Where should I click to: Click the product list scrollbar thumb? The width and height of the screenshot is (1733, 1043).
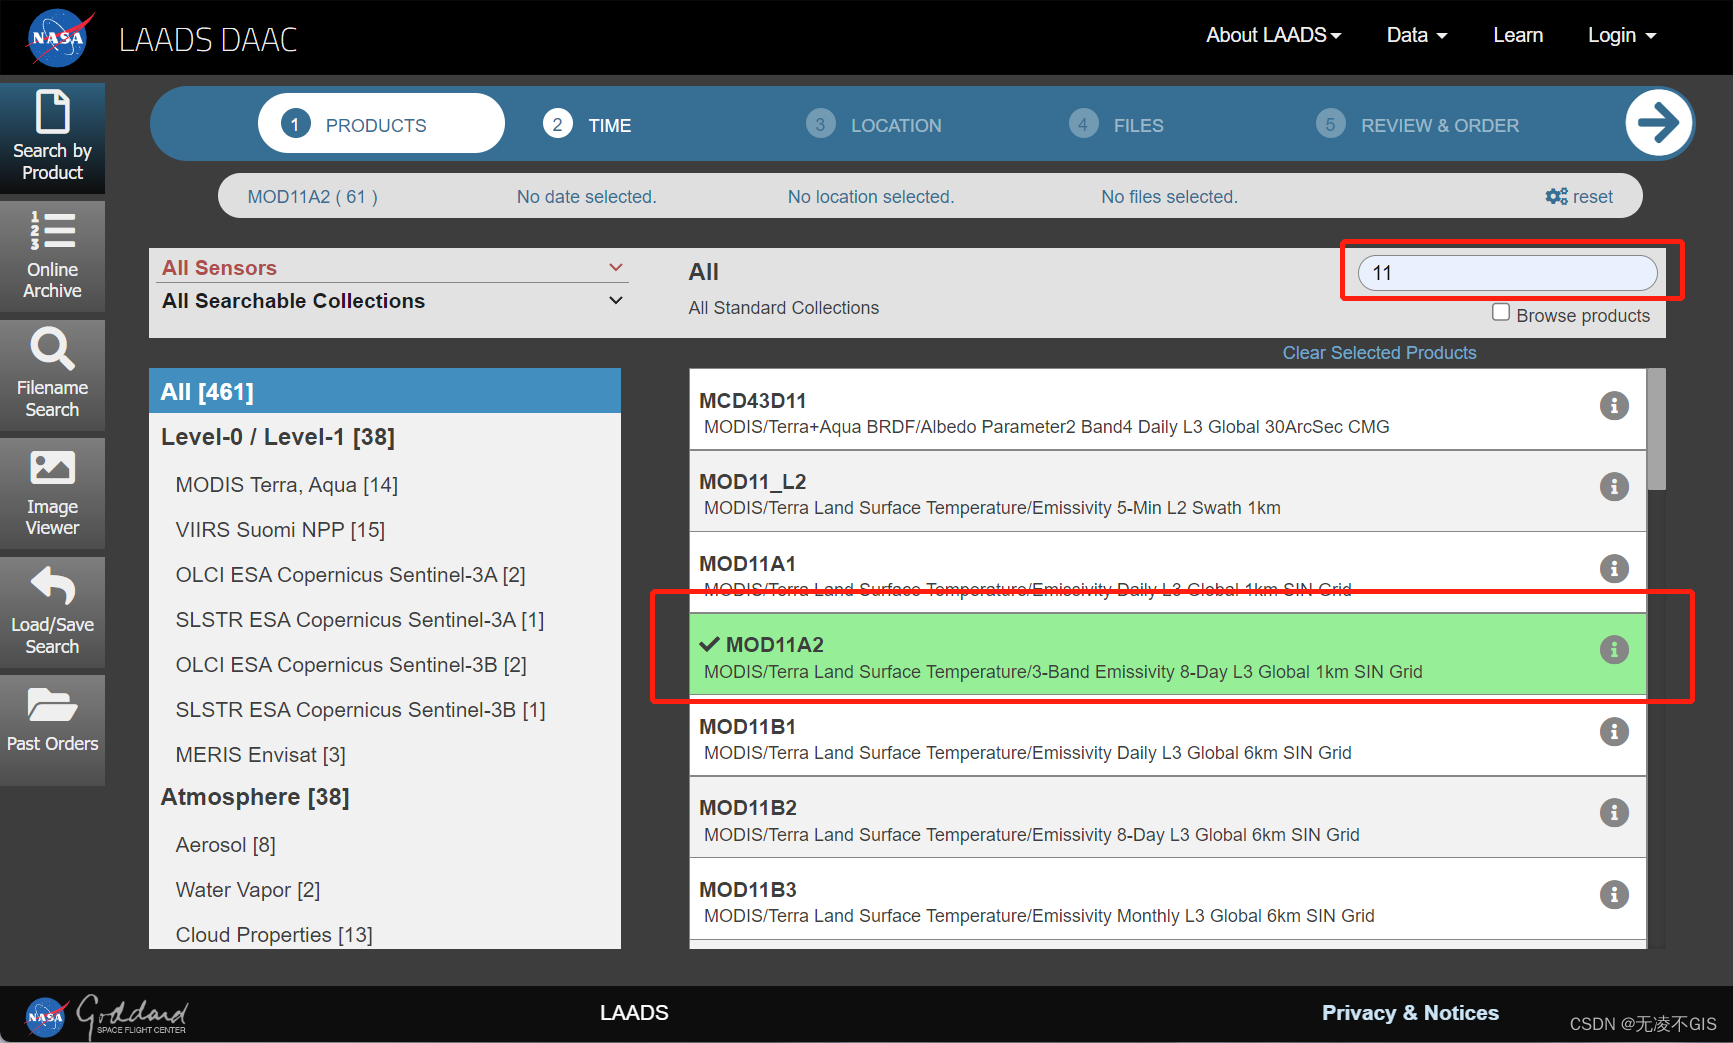click(x=1656, y=429)
